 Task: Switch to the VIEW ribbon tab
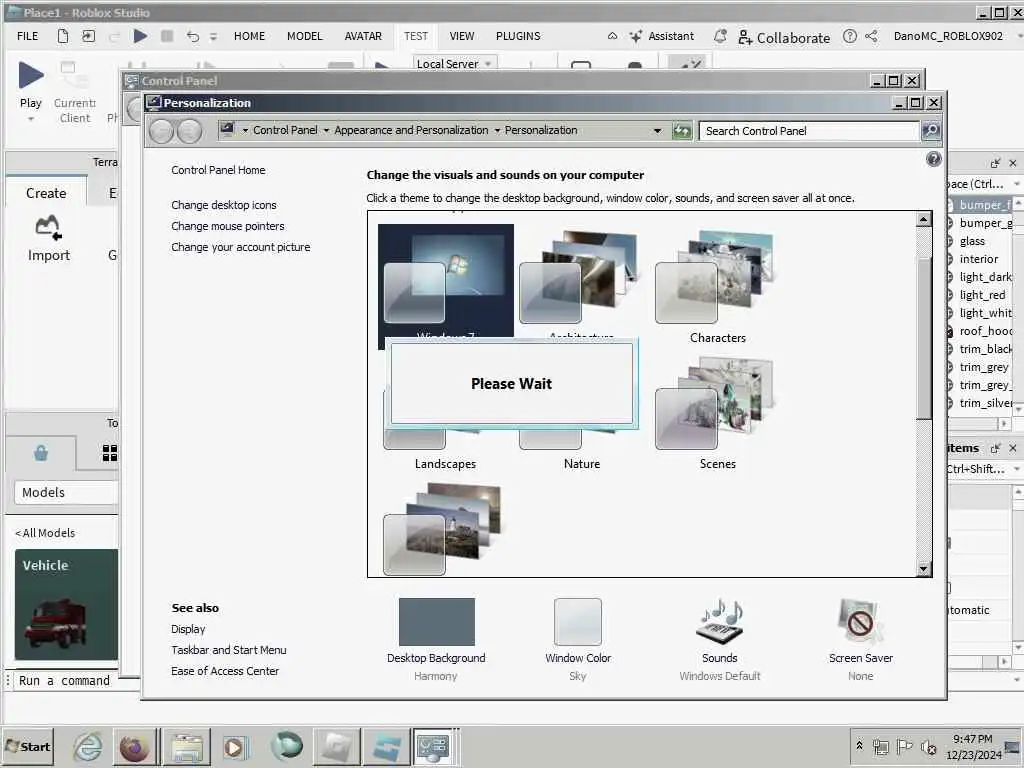tap(462, 37)
